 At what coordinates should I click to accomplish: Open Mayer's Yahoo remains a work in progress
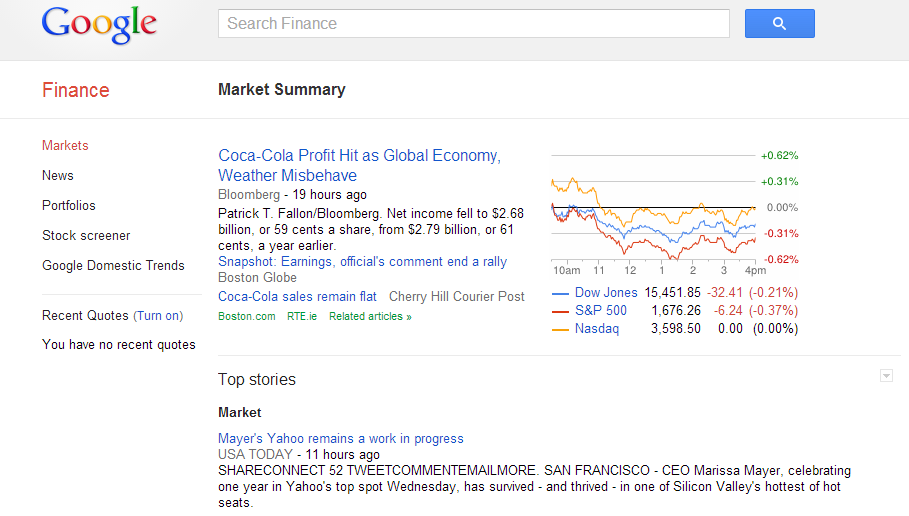(340, 439)
